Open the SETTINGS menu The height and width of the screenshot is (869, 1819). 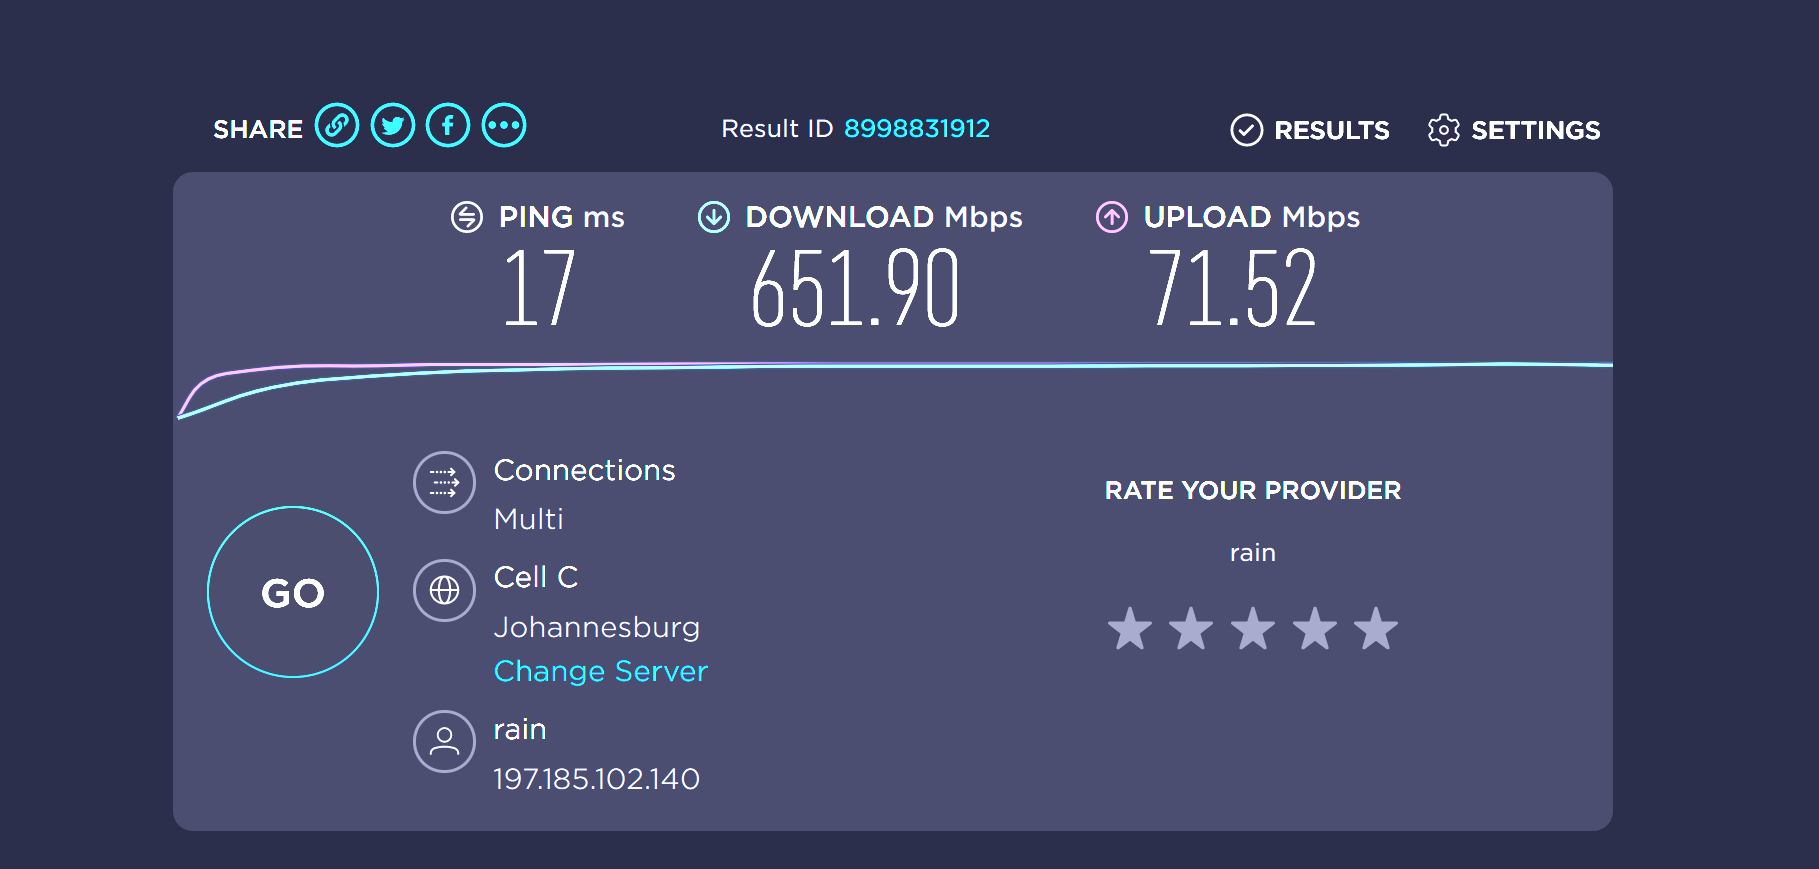[x=1514, y=130]
